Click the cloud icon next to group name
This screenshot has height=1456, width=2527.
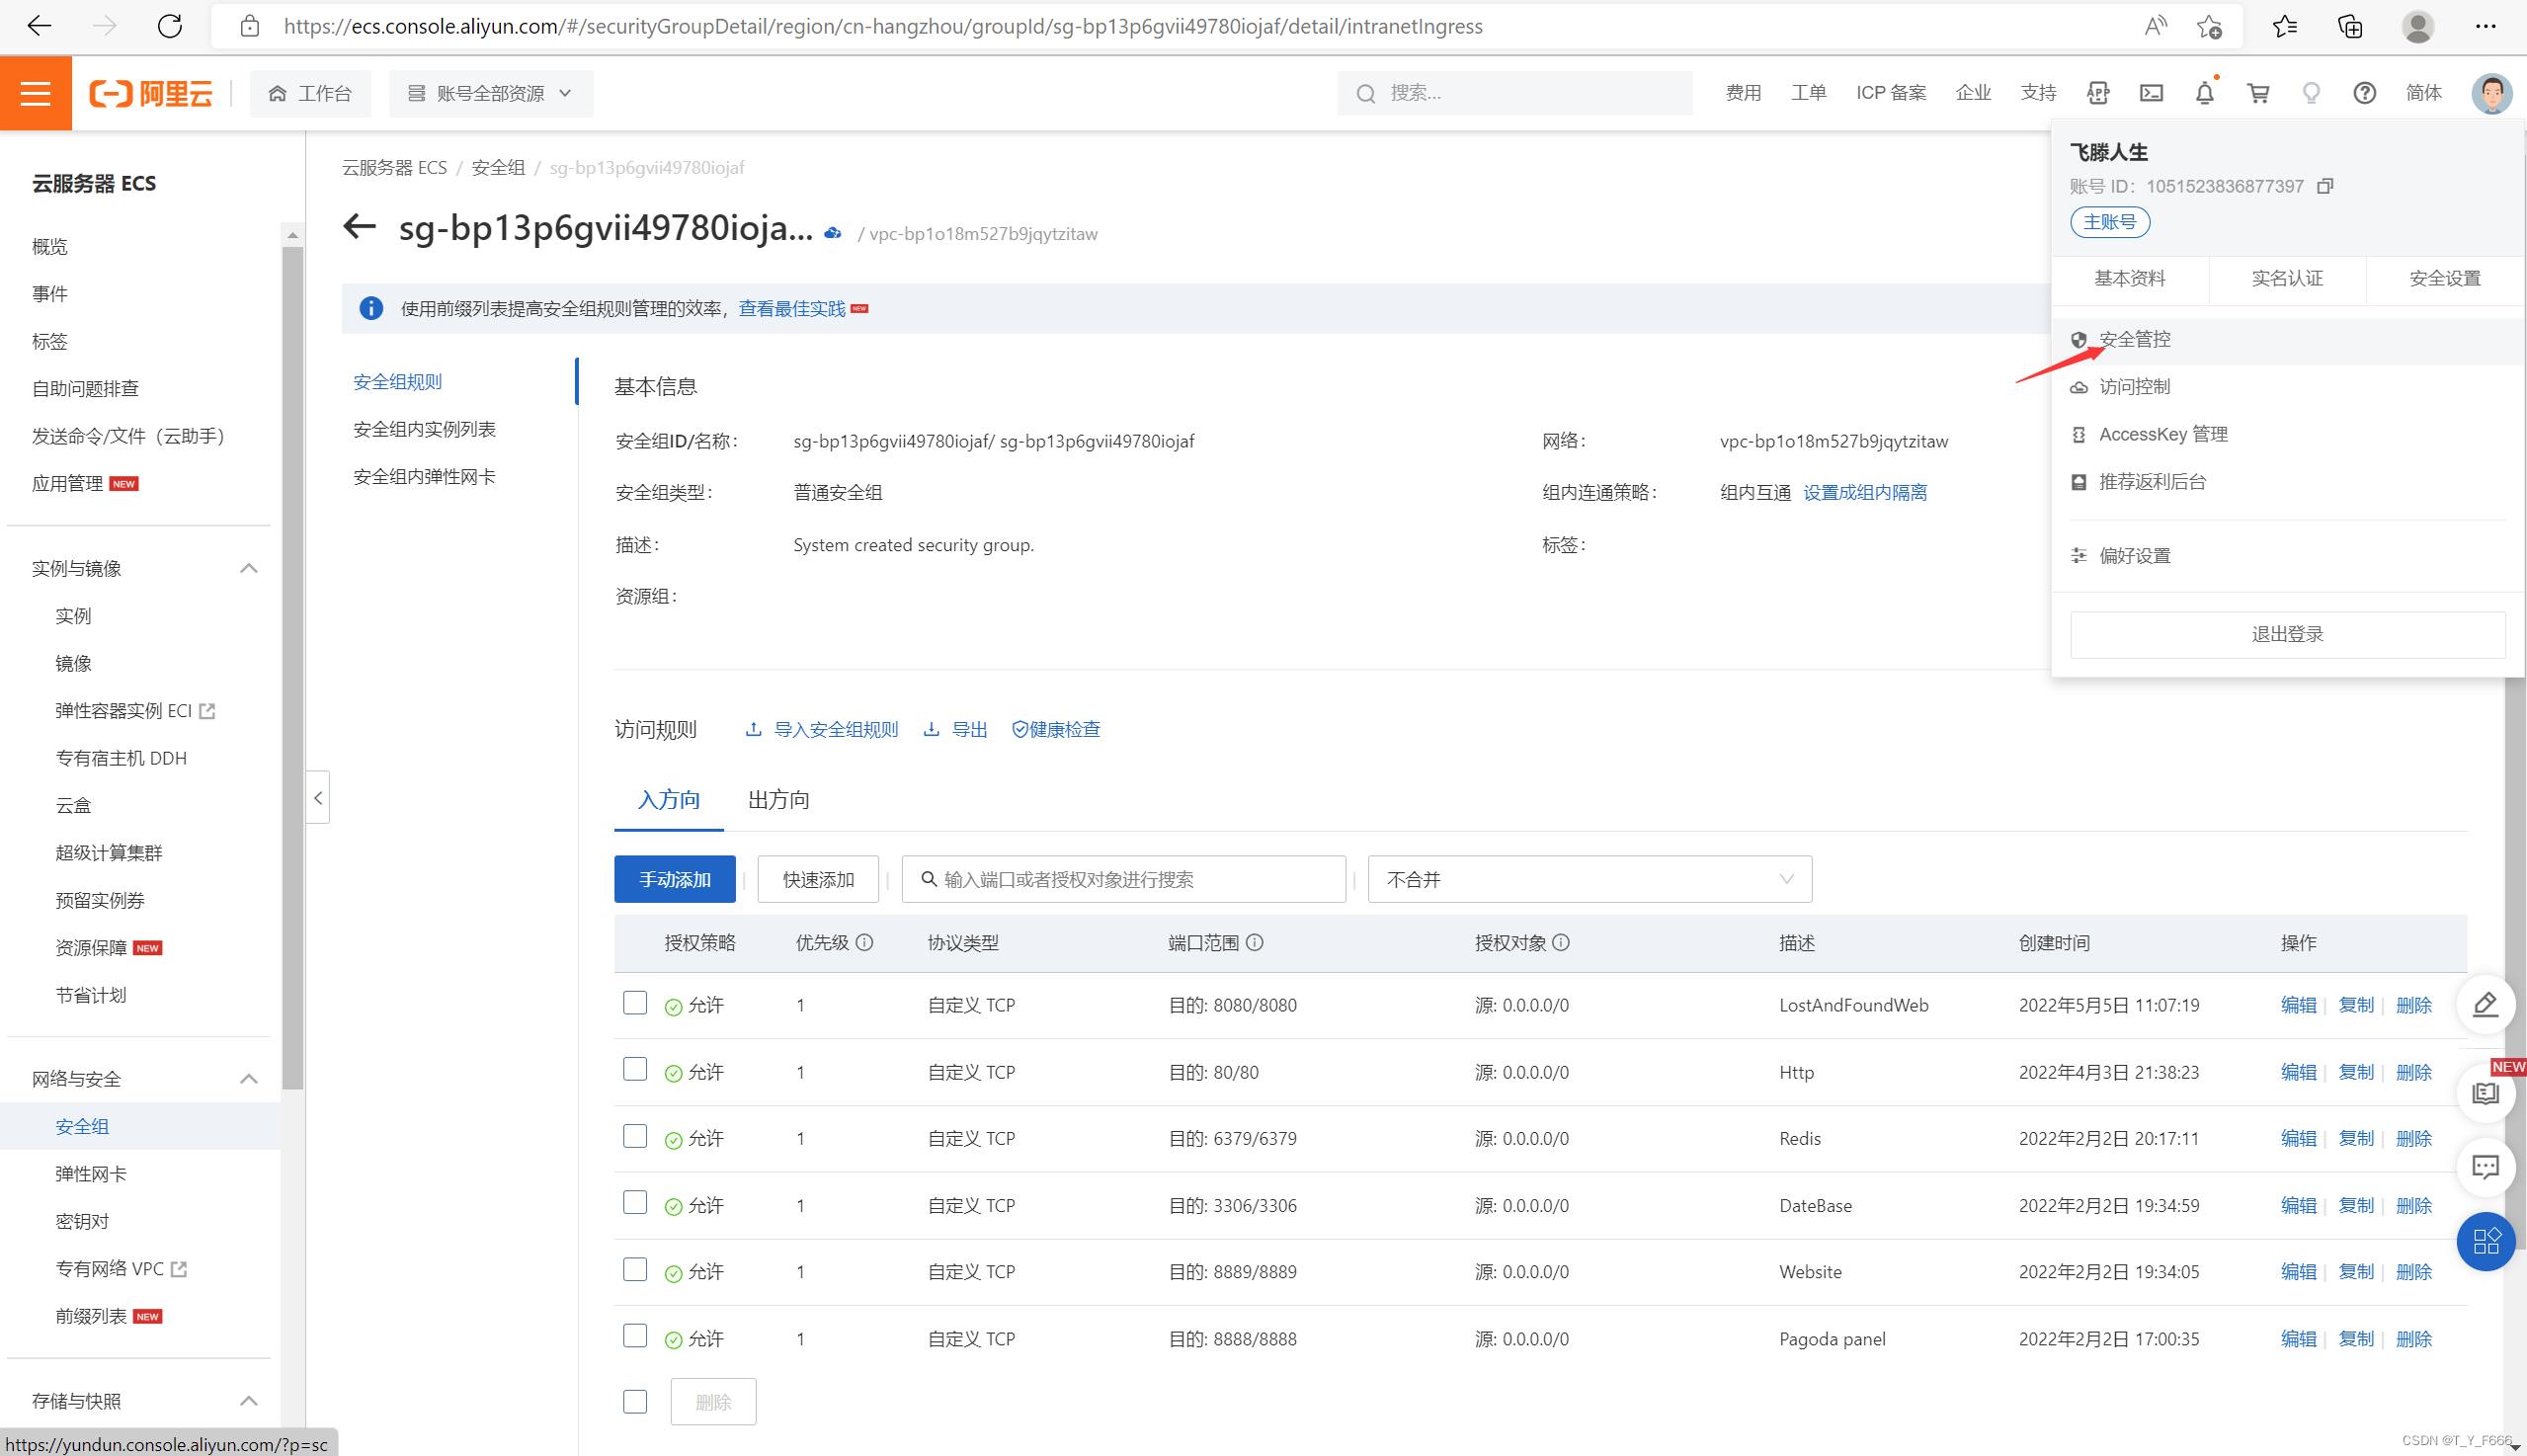pos(832,233)
